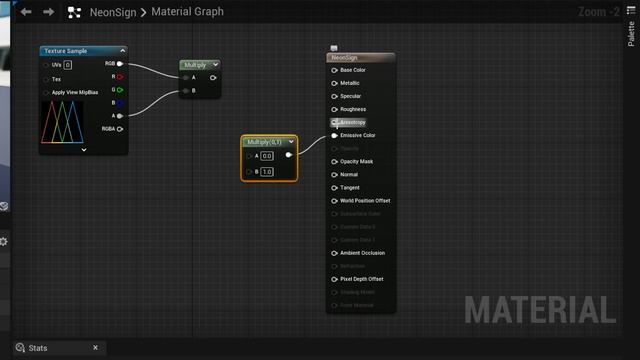Click the Metallic input pin

pos(334,83)
